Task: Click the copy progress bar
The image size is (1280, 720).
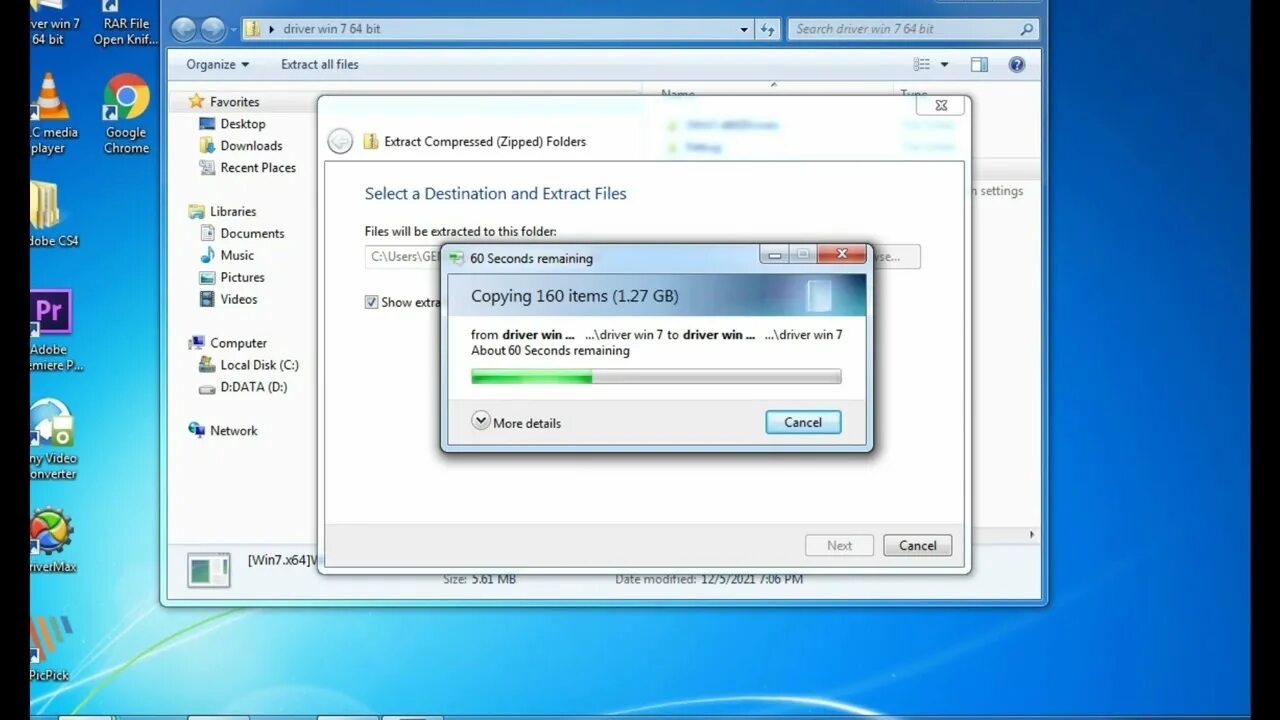Action: pos(656,377)
